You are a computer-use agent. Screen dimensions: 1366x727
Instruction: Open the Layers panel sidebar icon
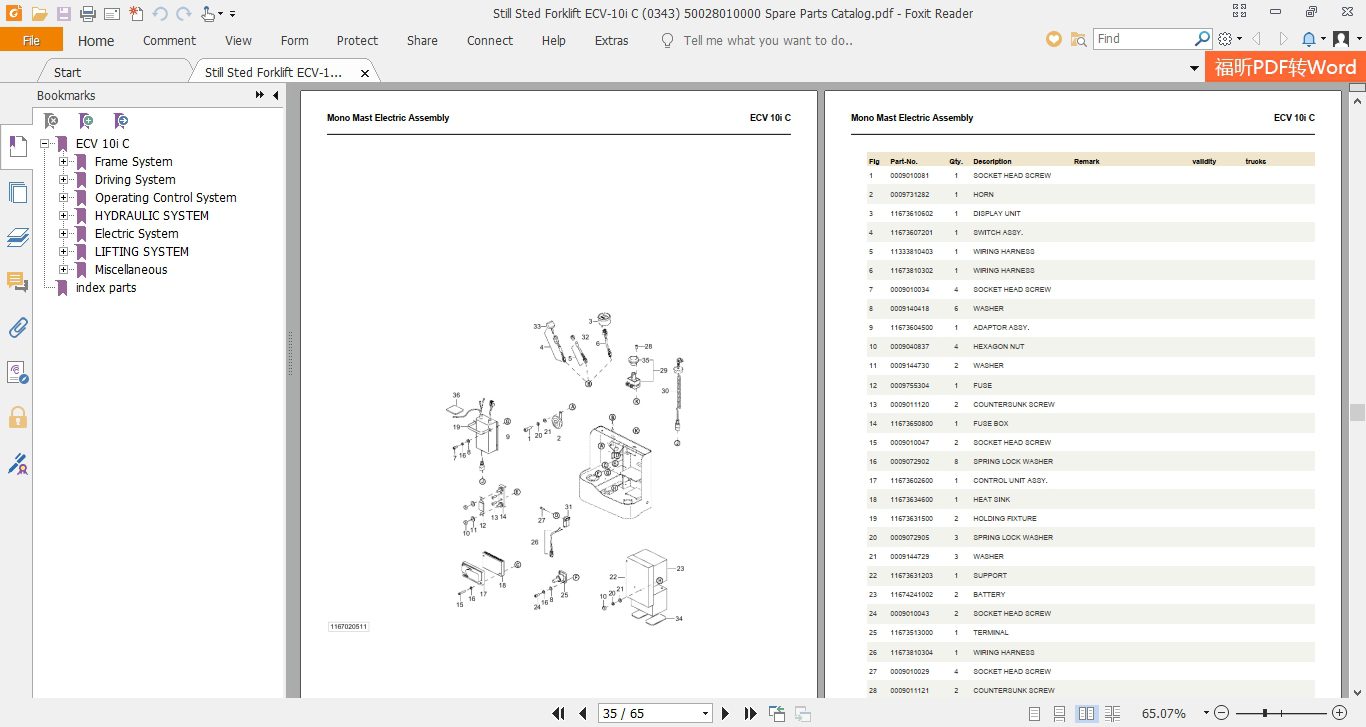click(17, 237)
